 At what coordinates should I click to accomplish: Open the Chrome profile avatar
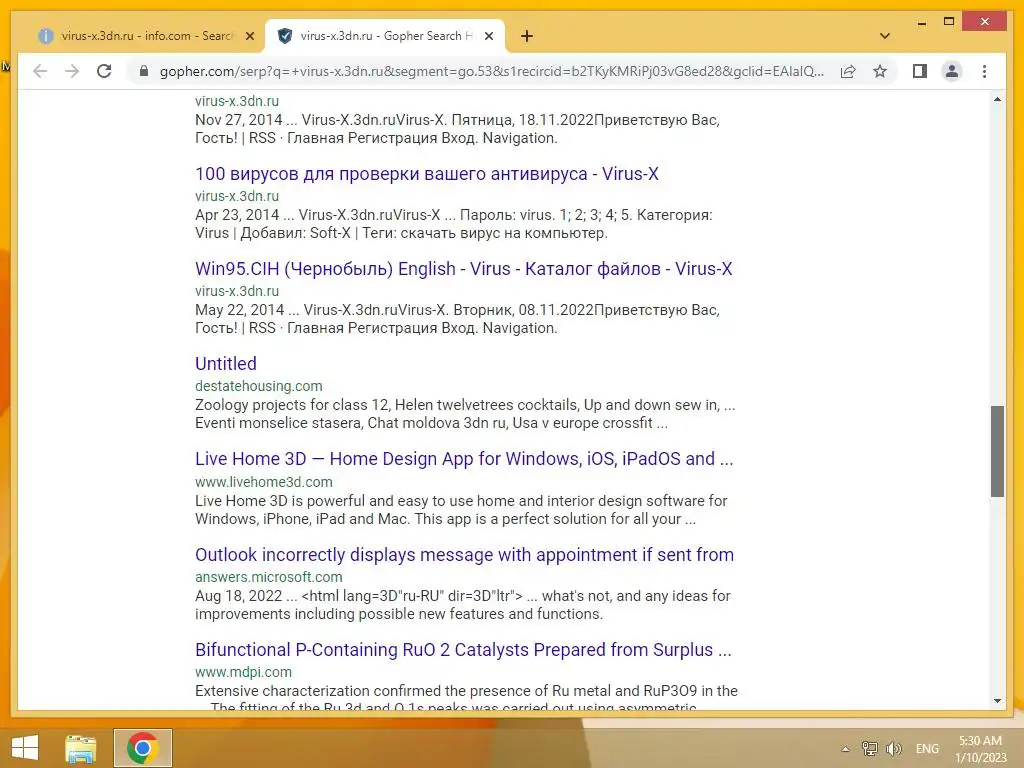pos(952,71)
